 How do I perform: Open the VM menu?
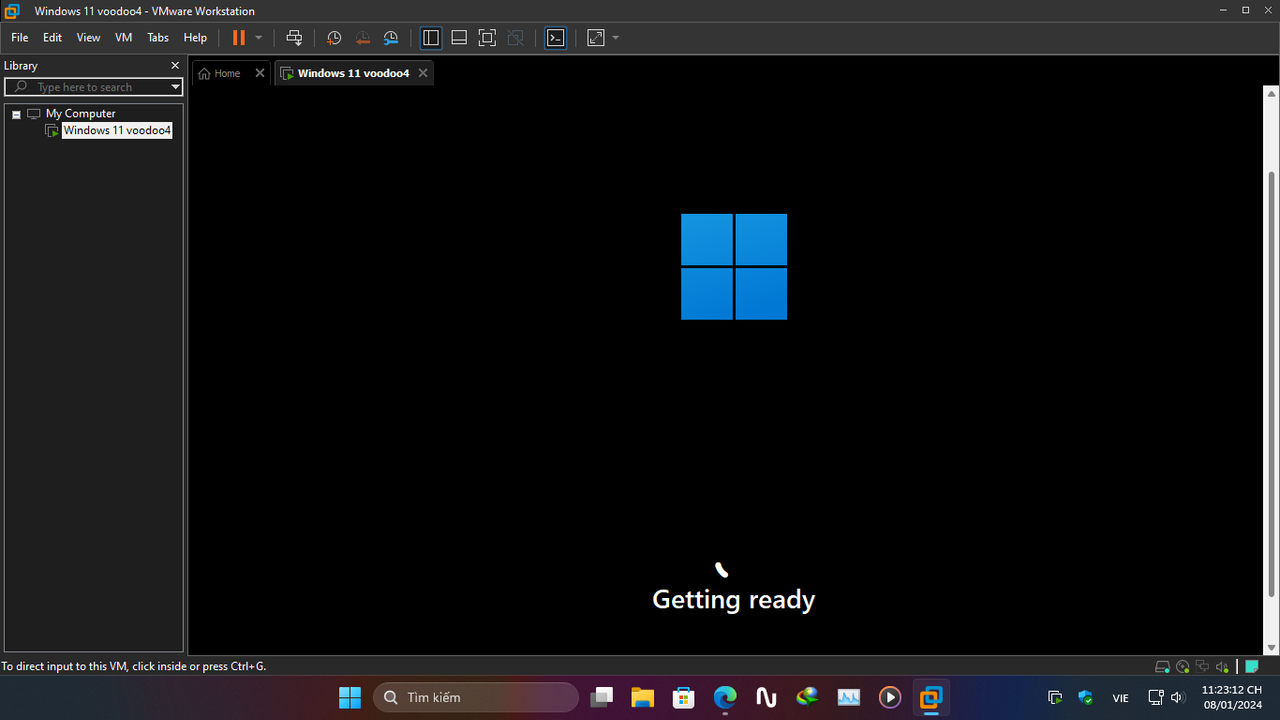click(123, 37)
